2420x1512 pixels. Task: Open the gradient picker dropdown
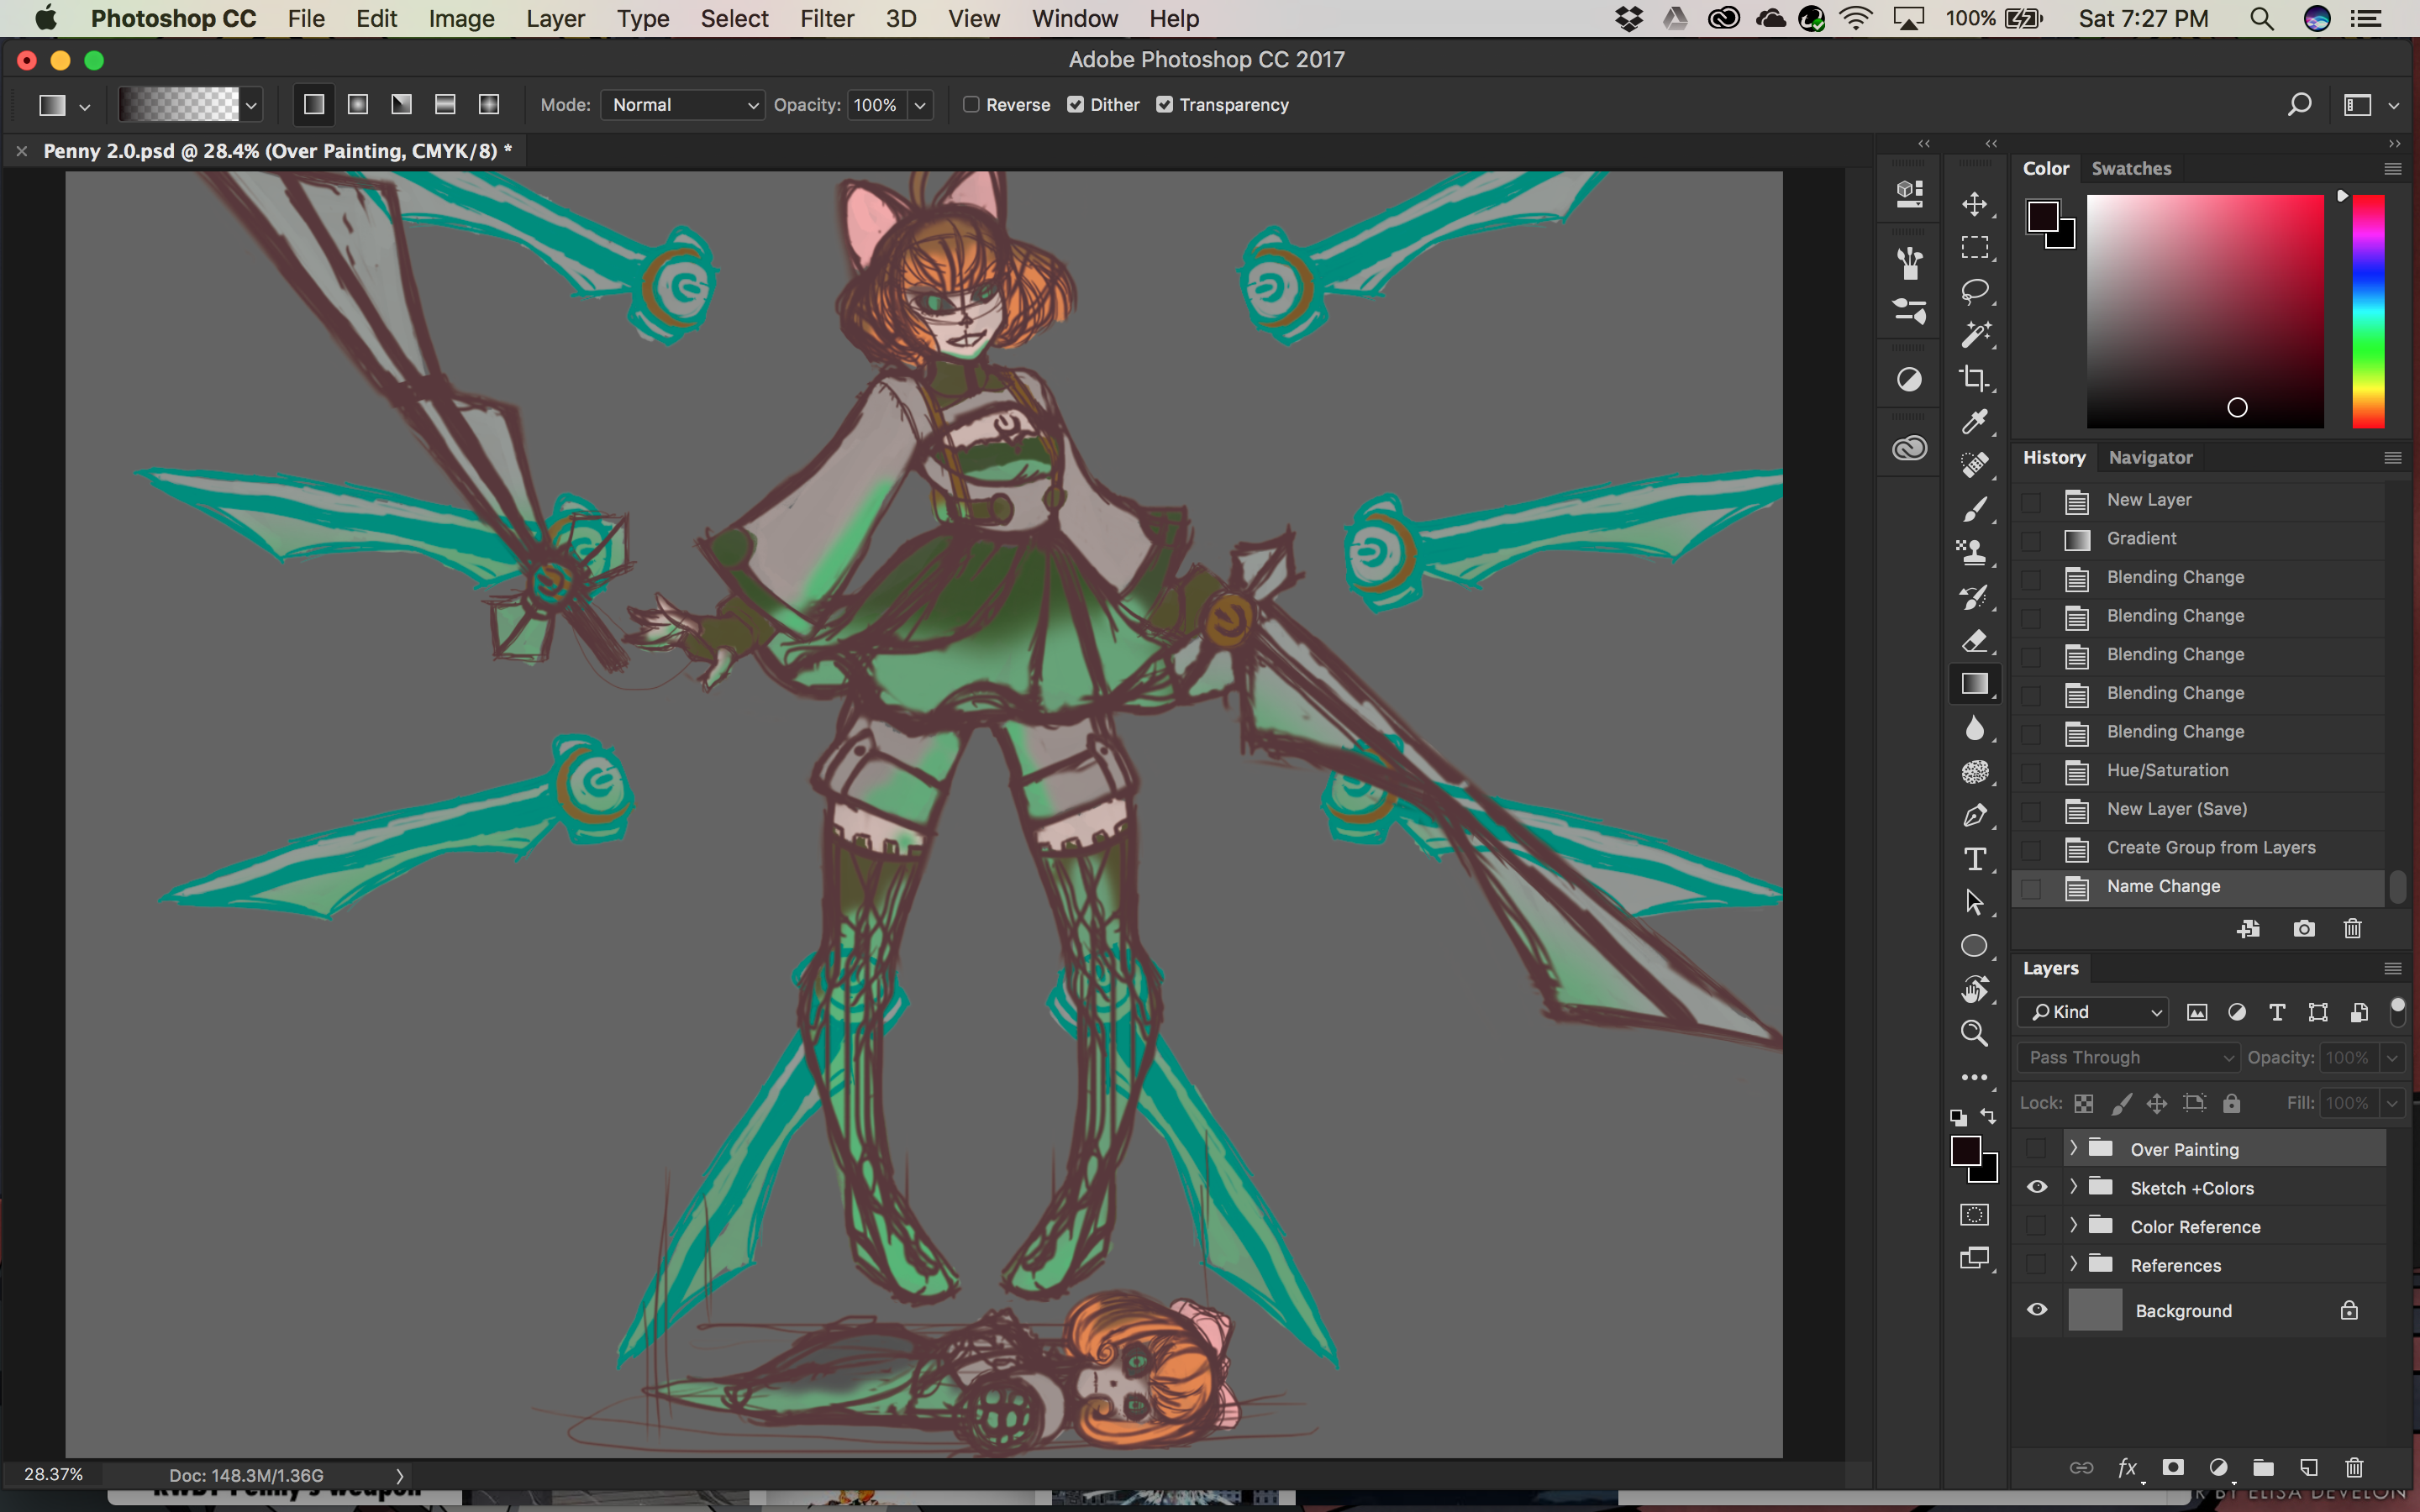251,105
